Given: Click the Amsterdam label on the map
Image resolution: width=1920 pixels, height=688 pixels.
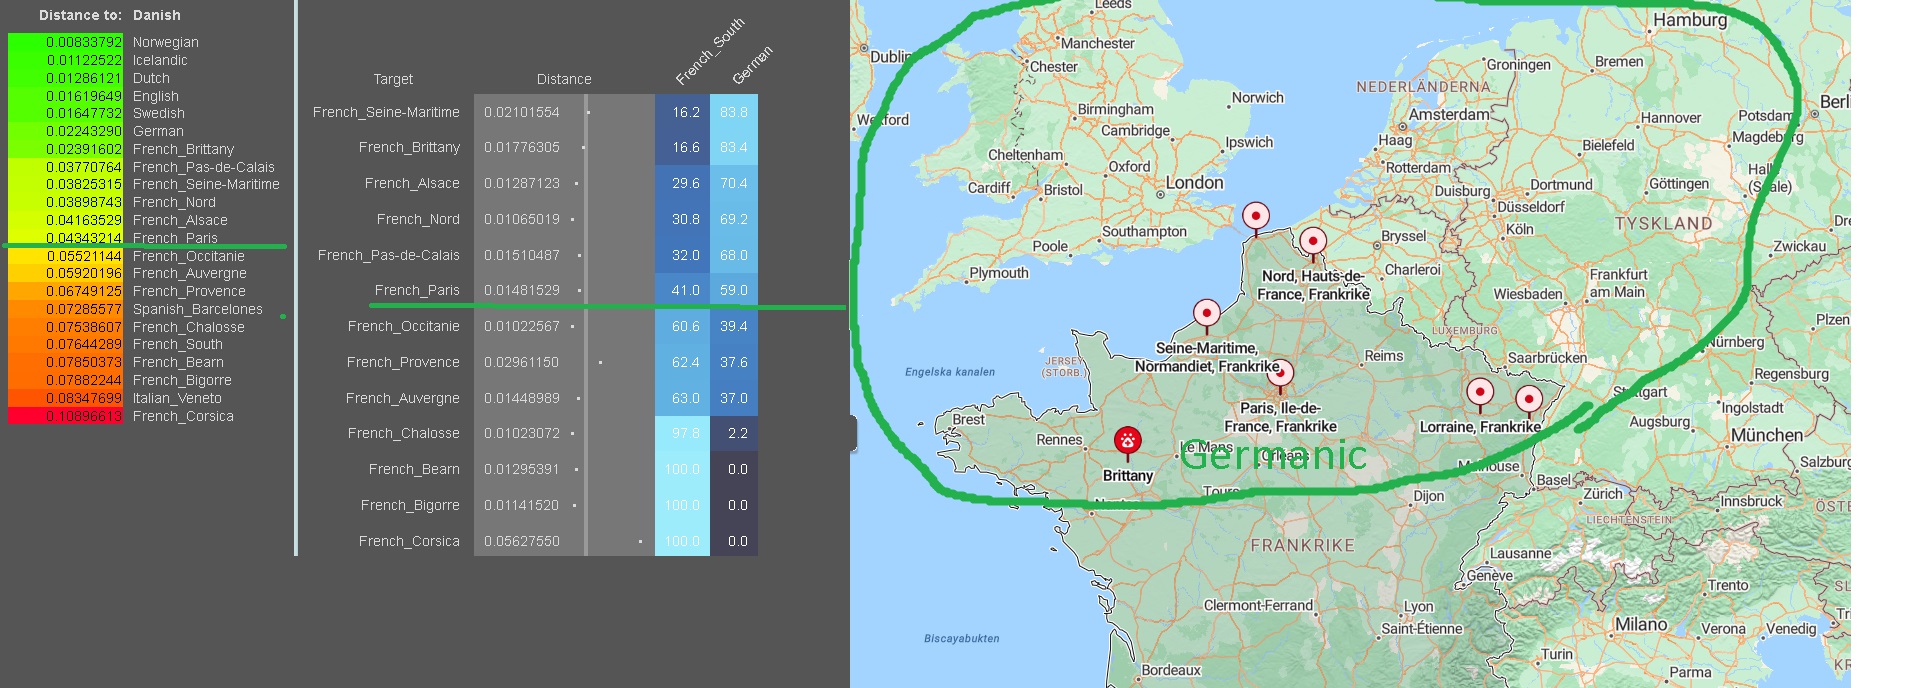Looking at the screenshot, I should point(1449,114).
